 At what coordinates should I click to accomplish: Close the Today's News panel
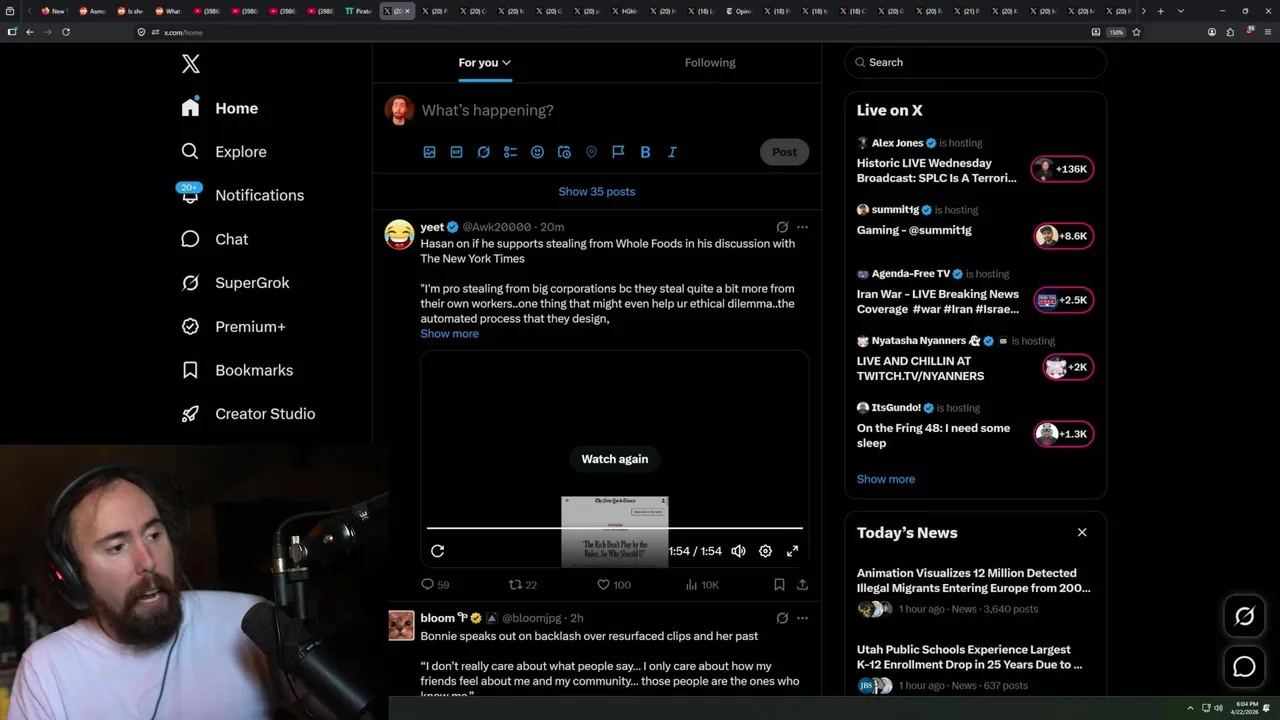[x=1082, y=532]
